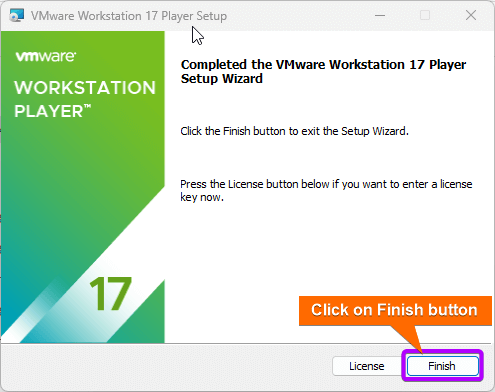The height and width of the screenshot is (392, 495).
Task: Open the License key entry button
Action: point(367,366)
